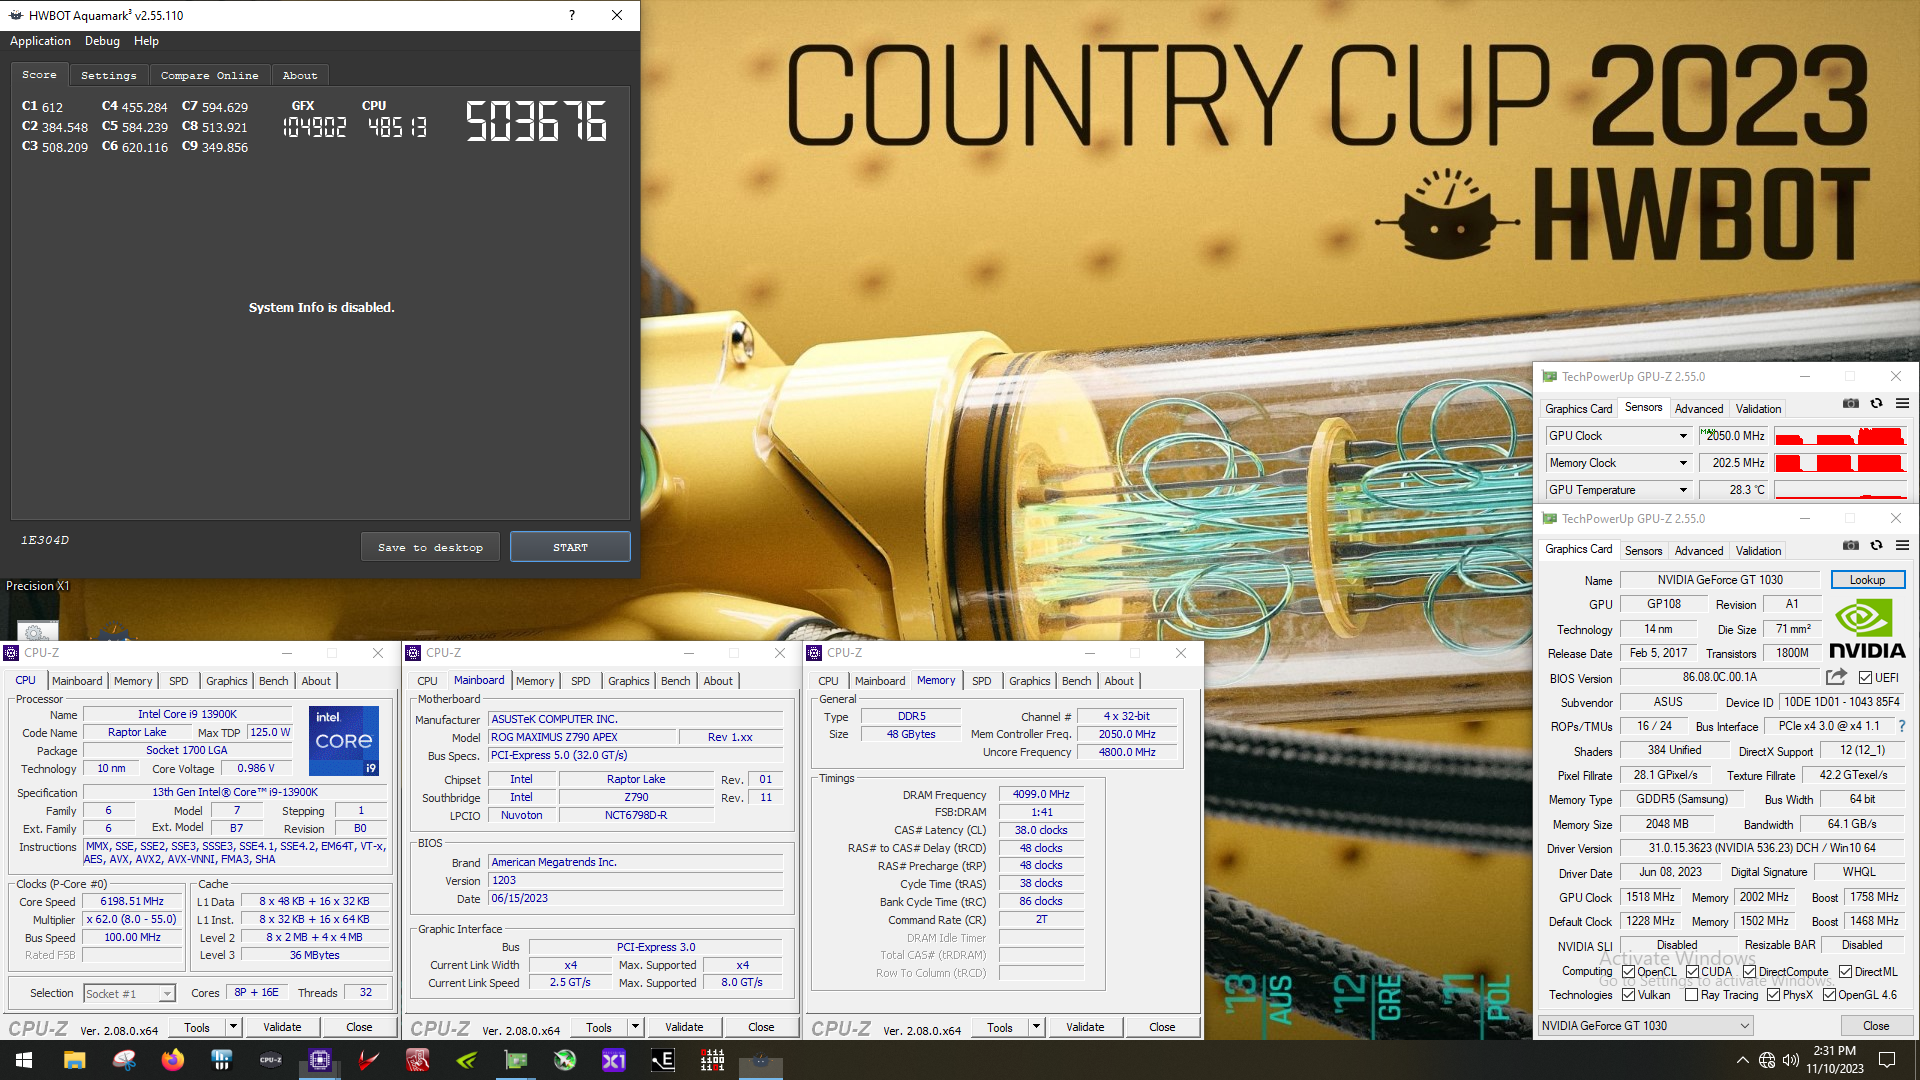This screenshot has height=1080, width=1920.
Task: Click the NVIDIA logo in GPU-Z
Action: click(1867, 629)
